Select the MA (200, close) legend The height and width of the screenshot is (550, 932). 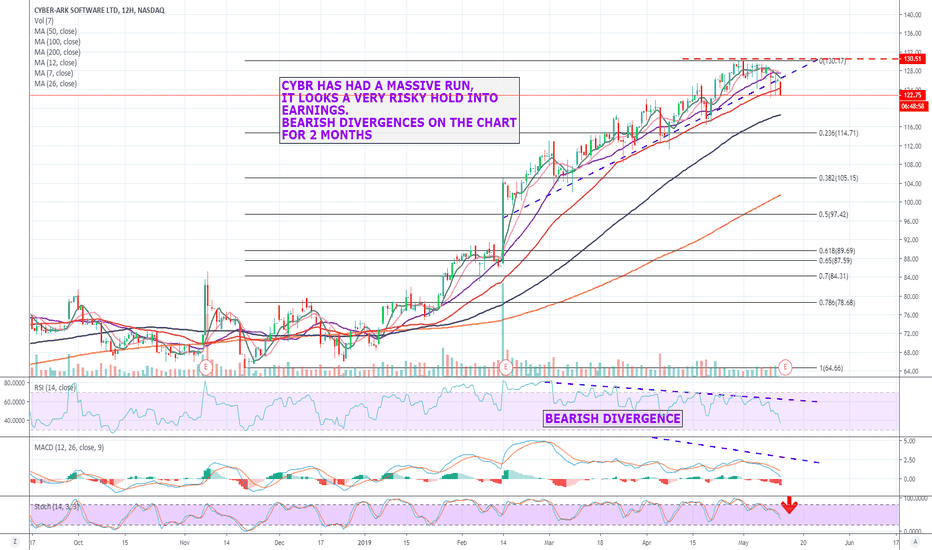click(57, 52)
